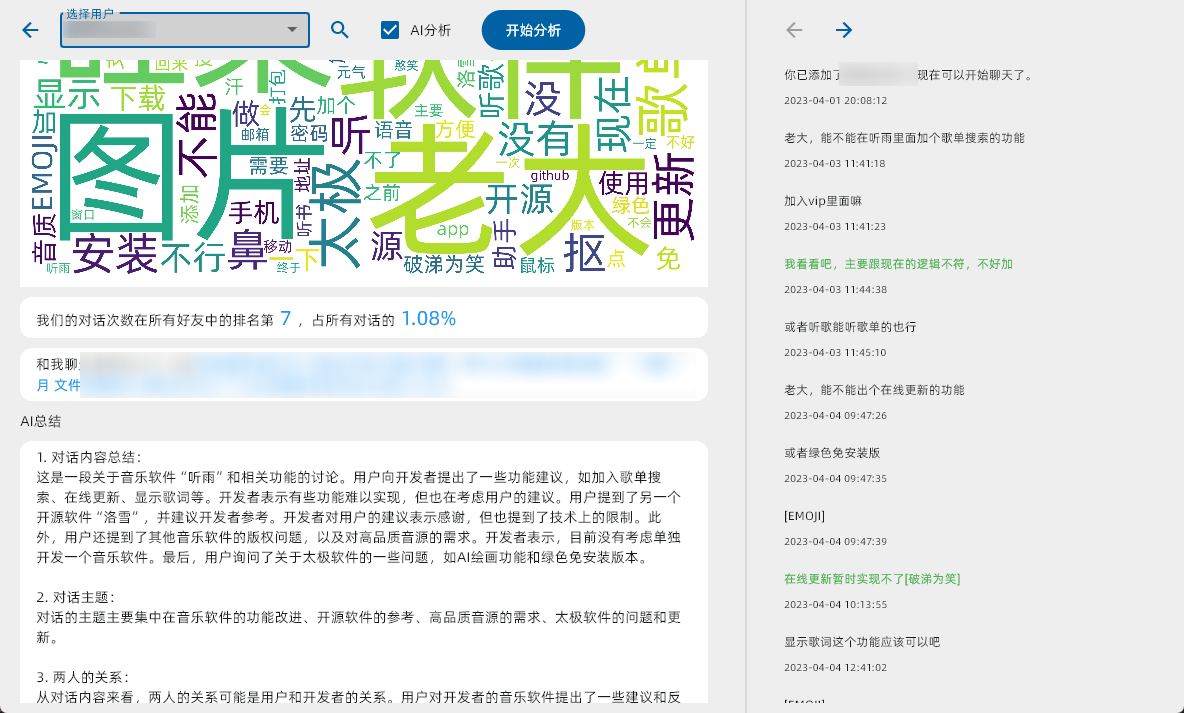This screenshot has width=1184, height=713.
Task: Select green reply 在线更新暂时实现不了
Action: coord(872,579)
